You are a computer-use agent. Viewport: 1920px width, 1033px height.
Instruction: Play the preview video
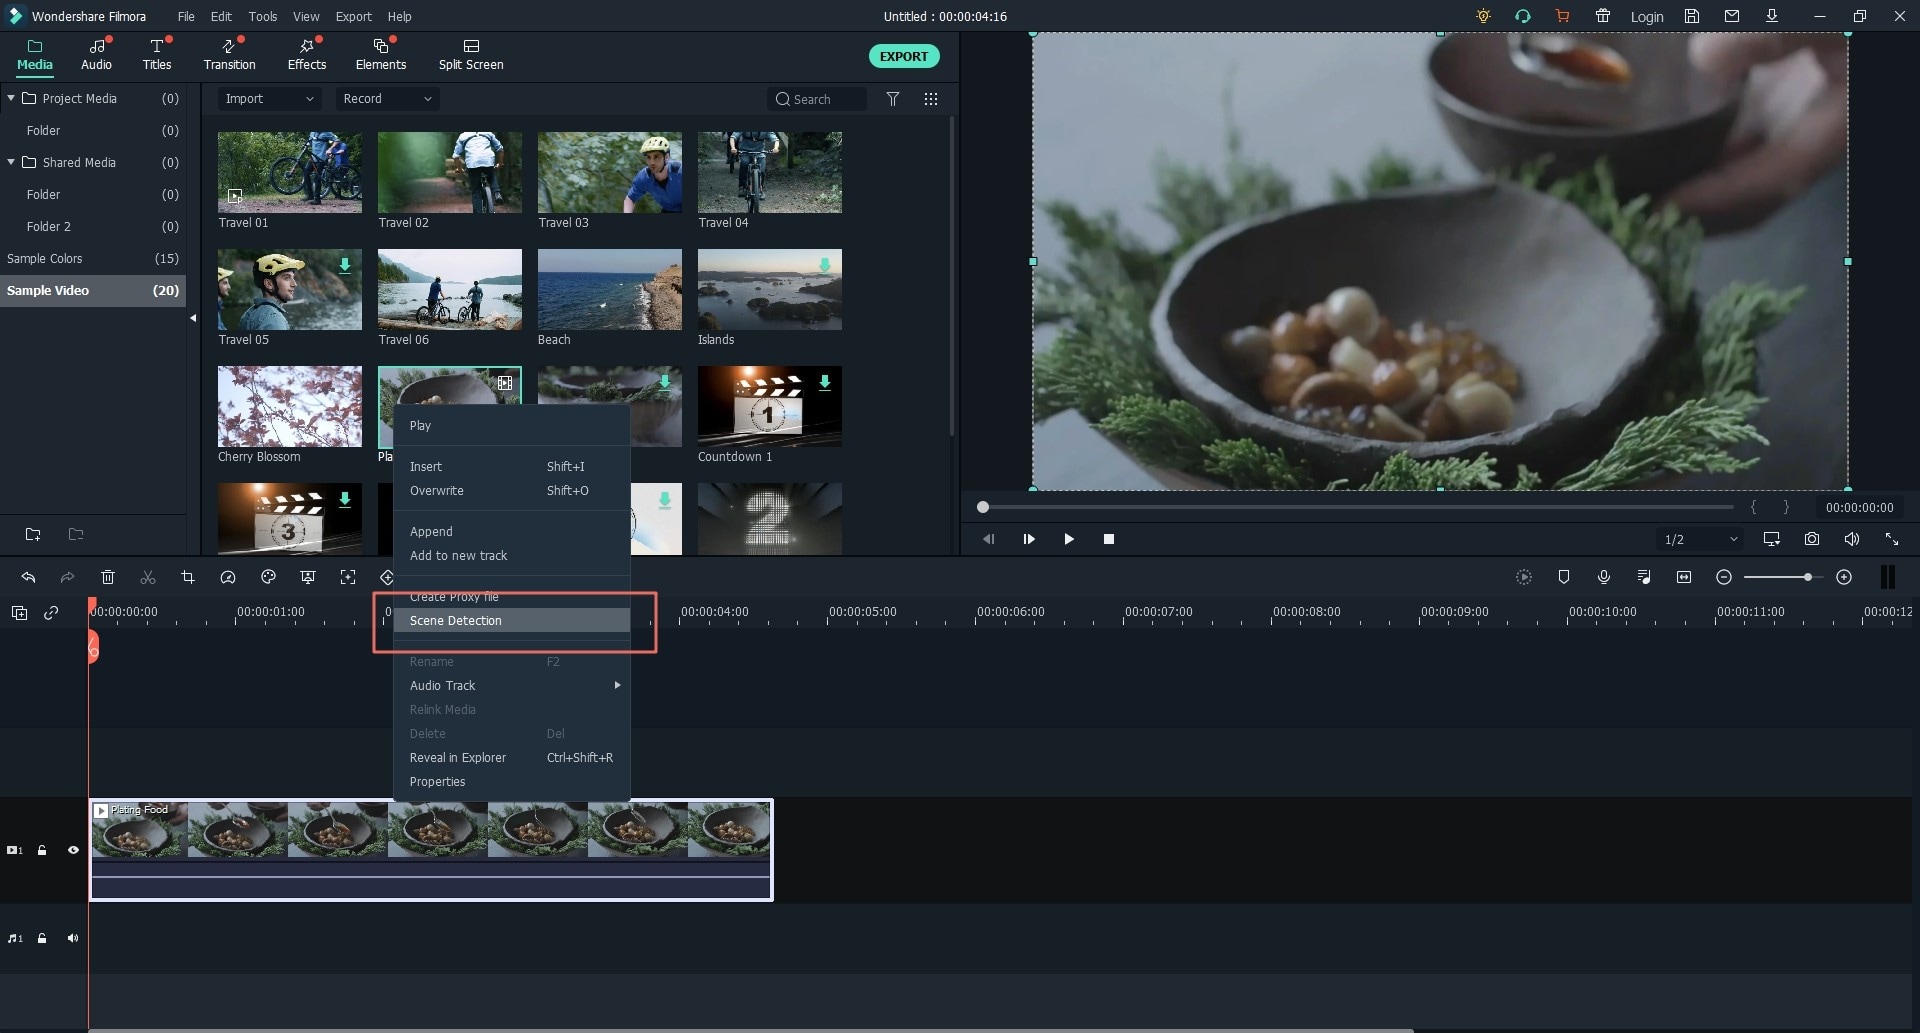coord(1069,539)
